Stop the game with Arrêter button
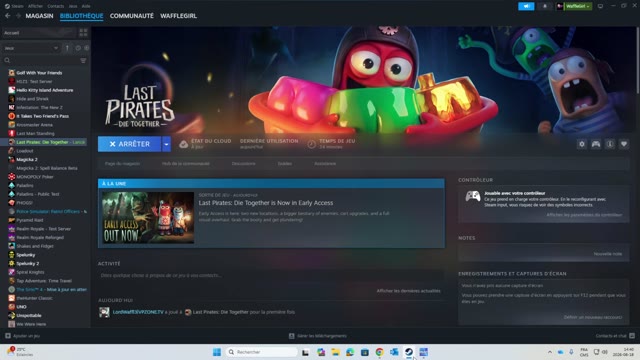This screenshot has width=640, height=360. point(129,144)
